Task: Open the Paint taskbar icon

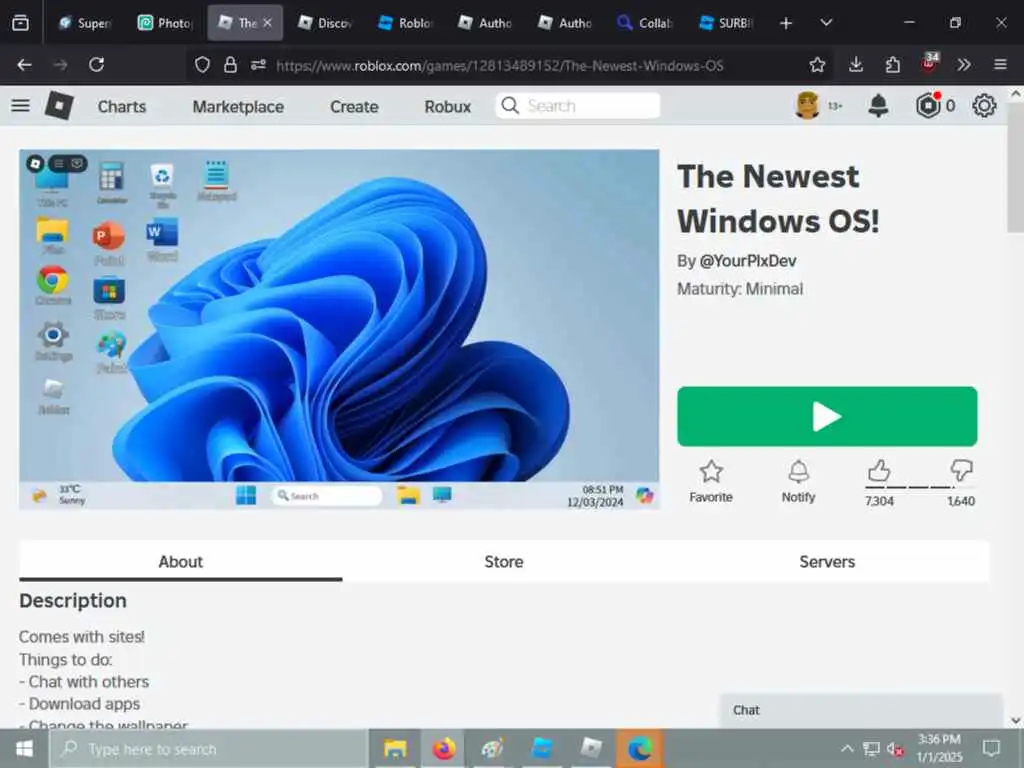Action: point(492,748)
